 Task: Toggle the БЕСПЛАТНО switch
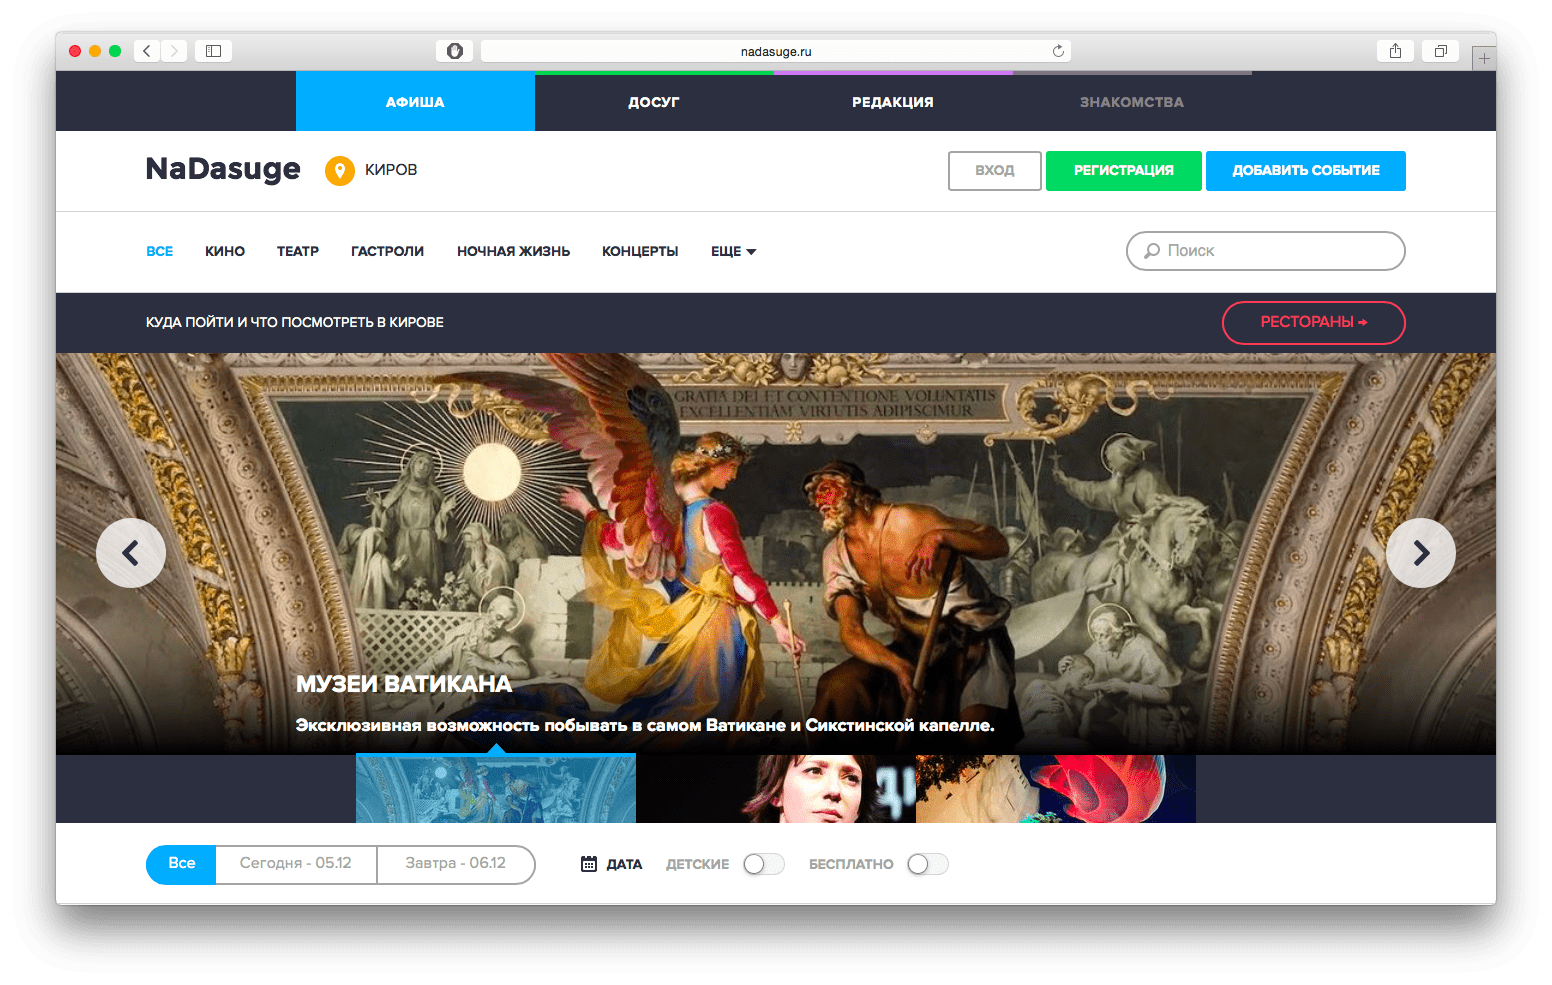(928, 864)
